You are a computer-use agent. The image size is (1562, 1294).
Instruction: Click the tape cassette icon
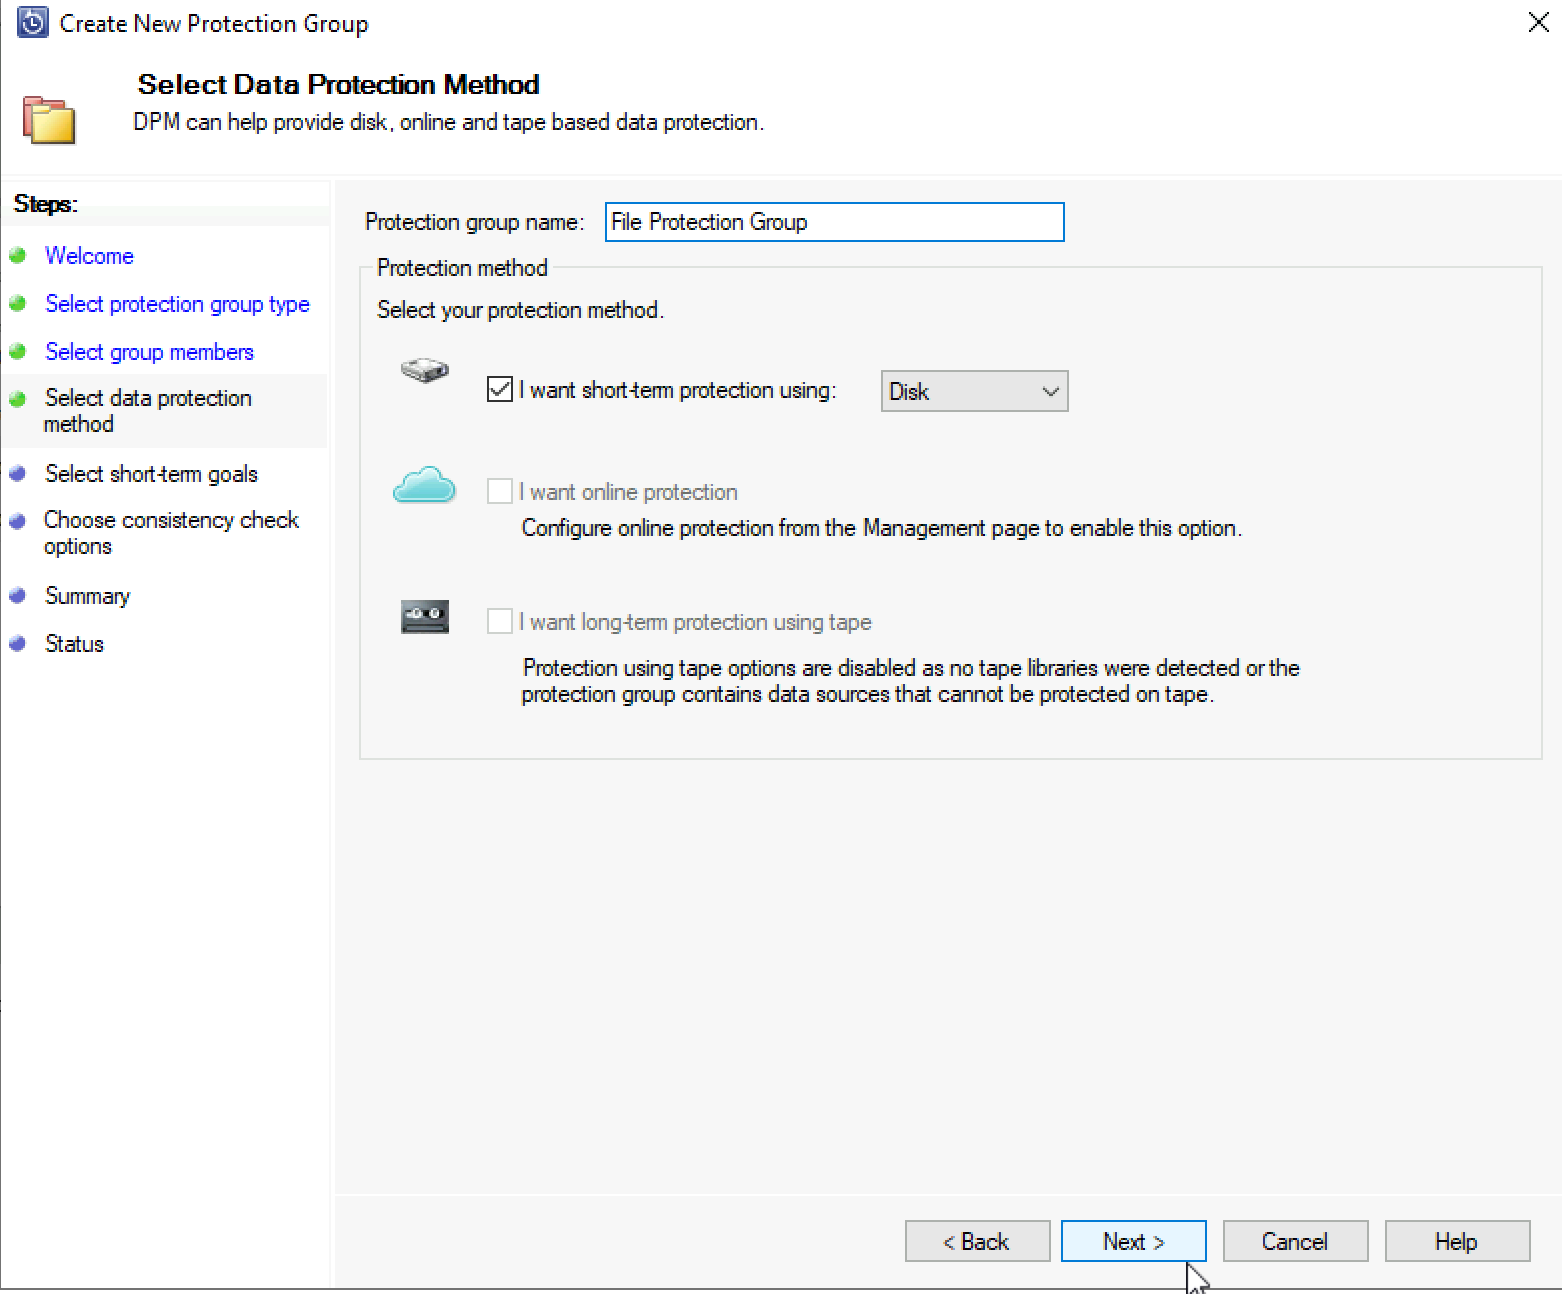coord(425,617)
